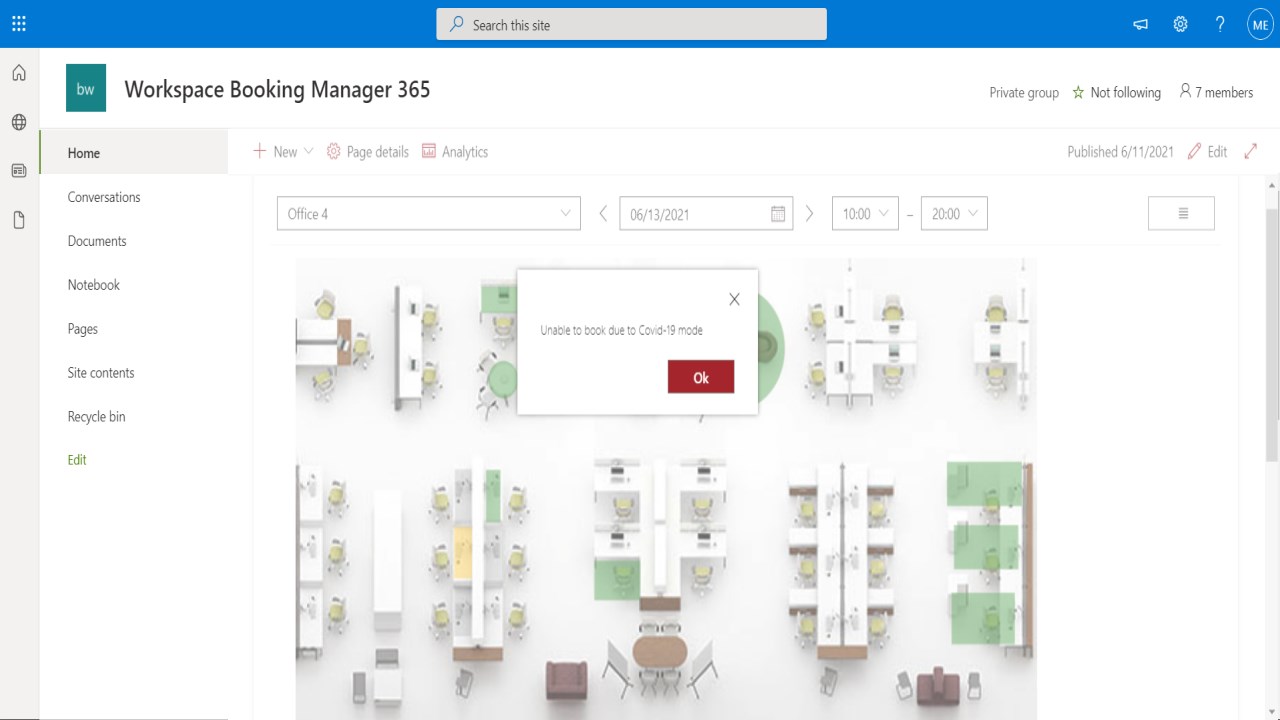The image size is (1280, 720).
Task: Click the search magnifier icon
Action: [457, 25]
